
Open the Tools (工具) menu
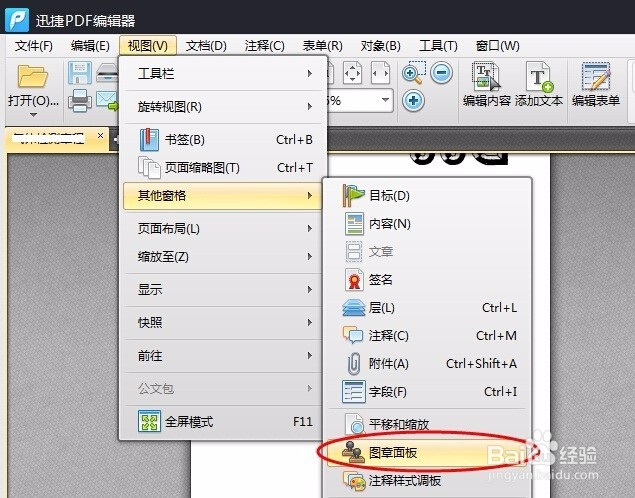click(x=438, y=46)
